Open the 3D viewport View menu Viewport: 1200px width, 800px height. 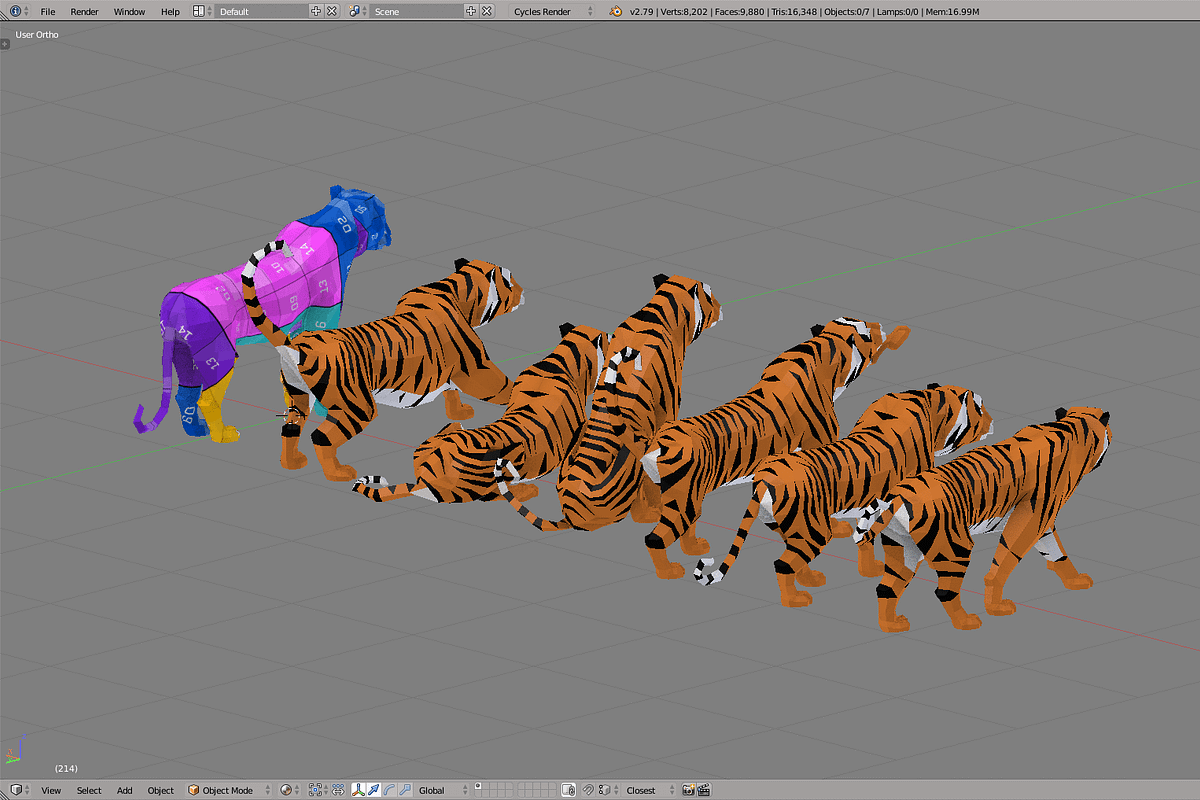(x=51, y=790)
